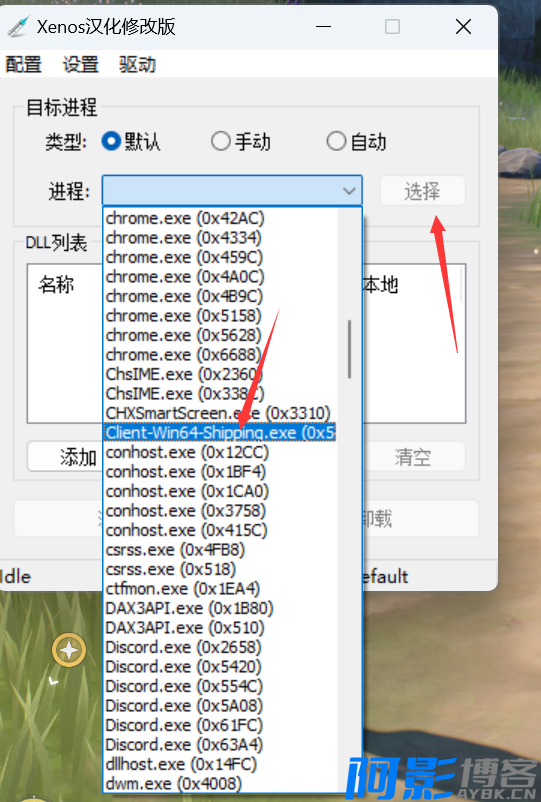541x802 pixels.
Task: Close the Xenos window
Action: point(463,26)
